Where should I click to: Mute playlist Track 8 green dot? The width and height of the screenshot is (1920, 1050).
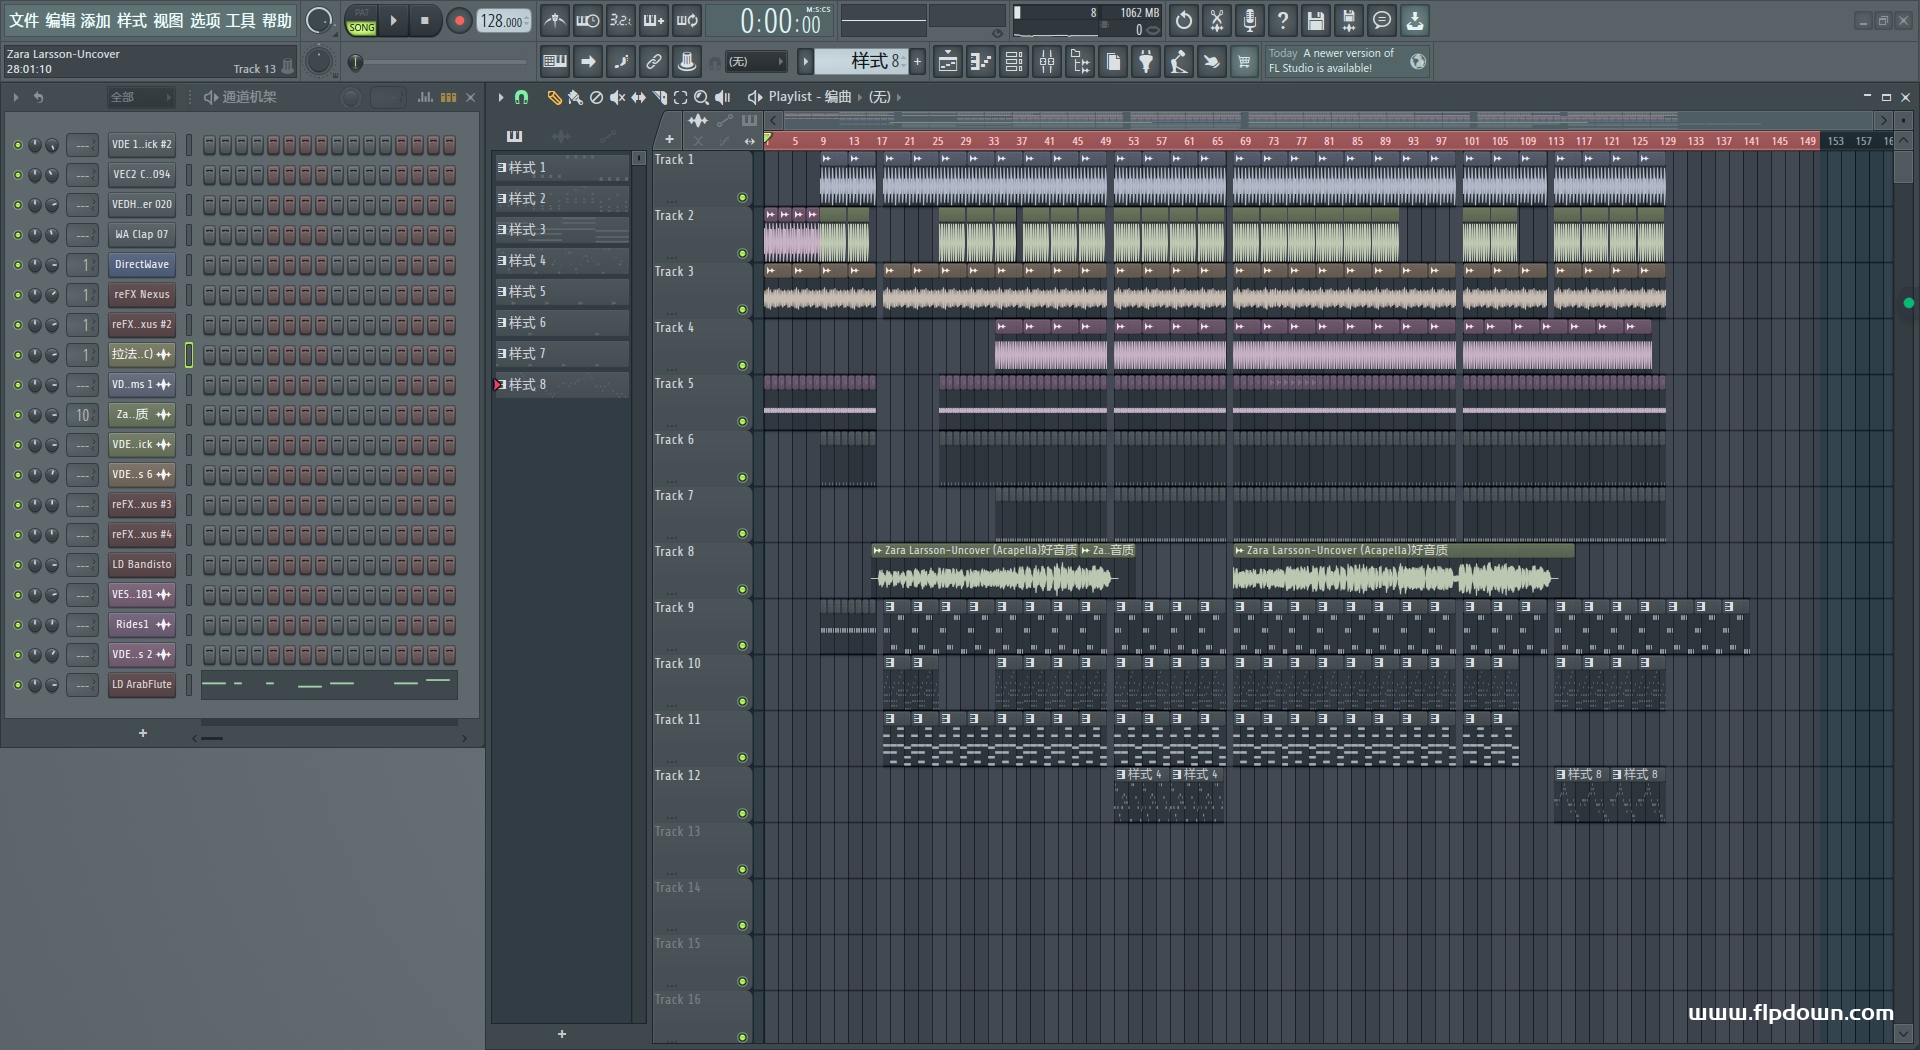(x=742, y=590)
